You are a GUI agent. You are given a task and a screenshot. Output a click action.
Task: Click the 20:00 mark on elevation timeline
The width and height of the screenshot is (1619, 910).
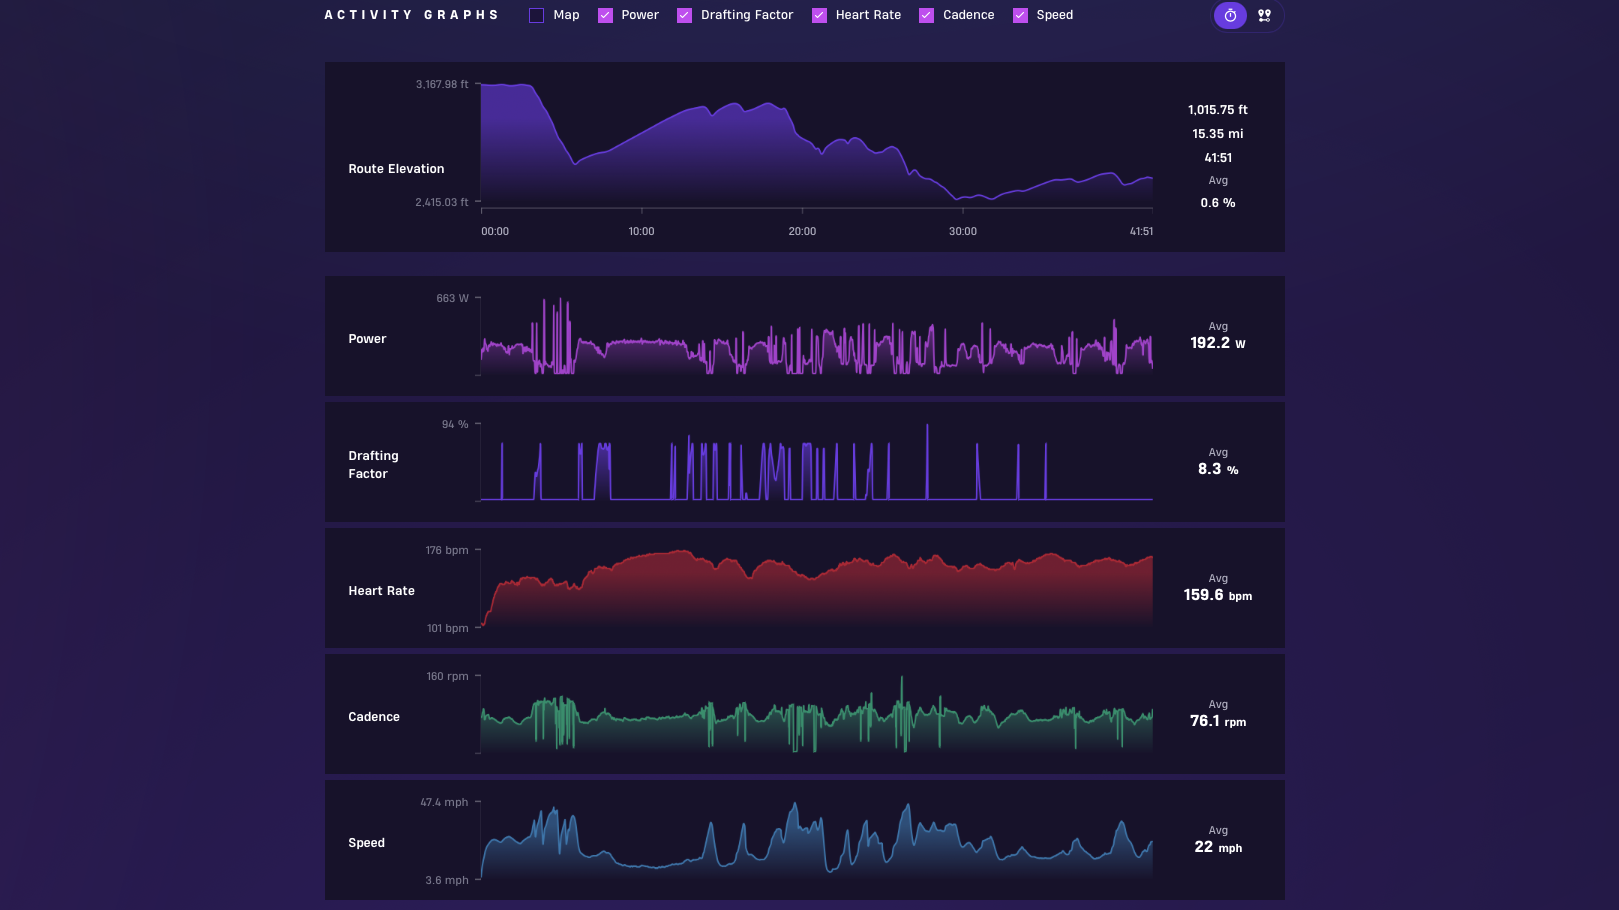(x=802, y=231)
